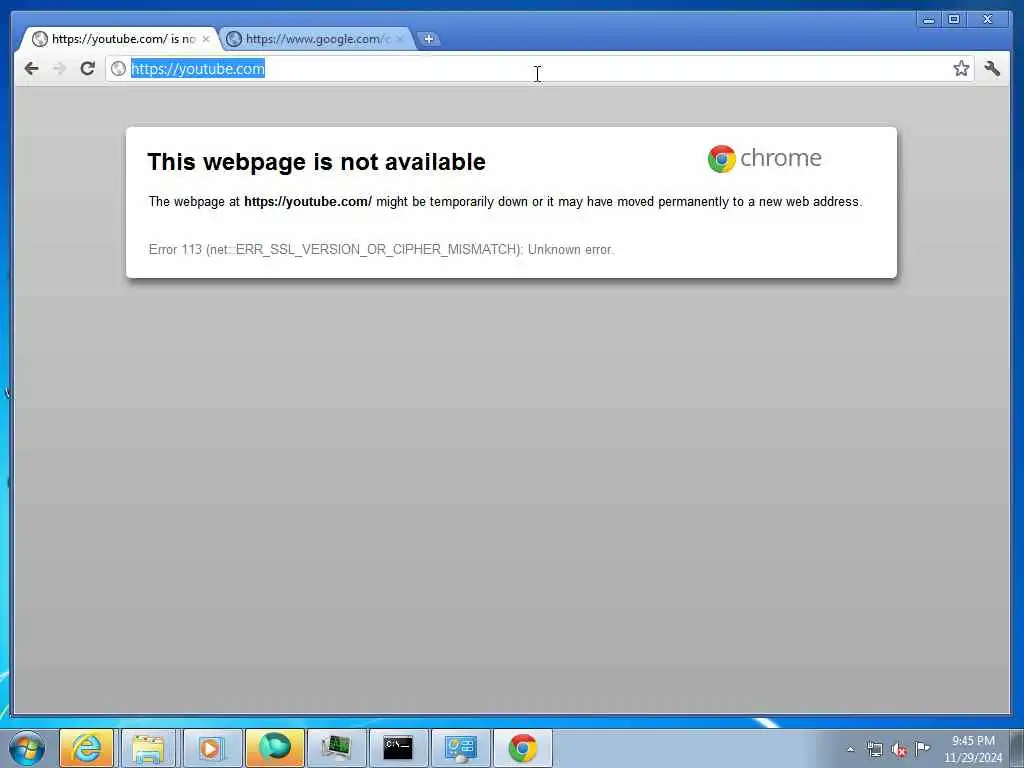Reload the current page
This screenshot has height=768, width=1024.
[x=88, y=69]
